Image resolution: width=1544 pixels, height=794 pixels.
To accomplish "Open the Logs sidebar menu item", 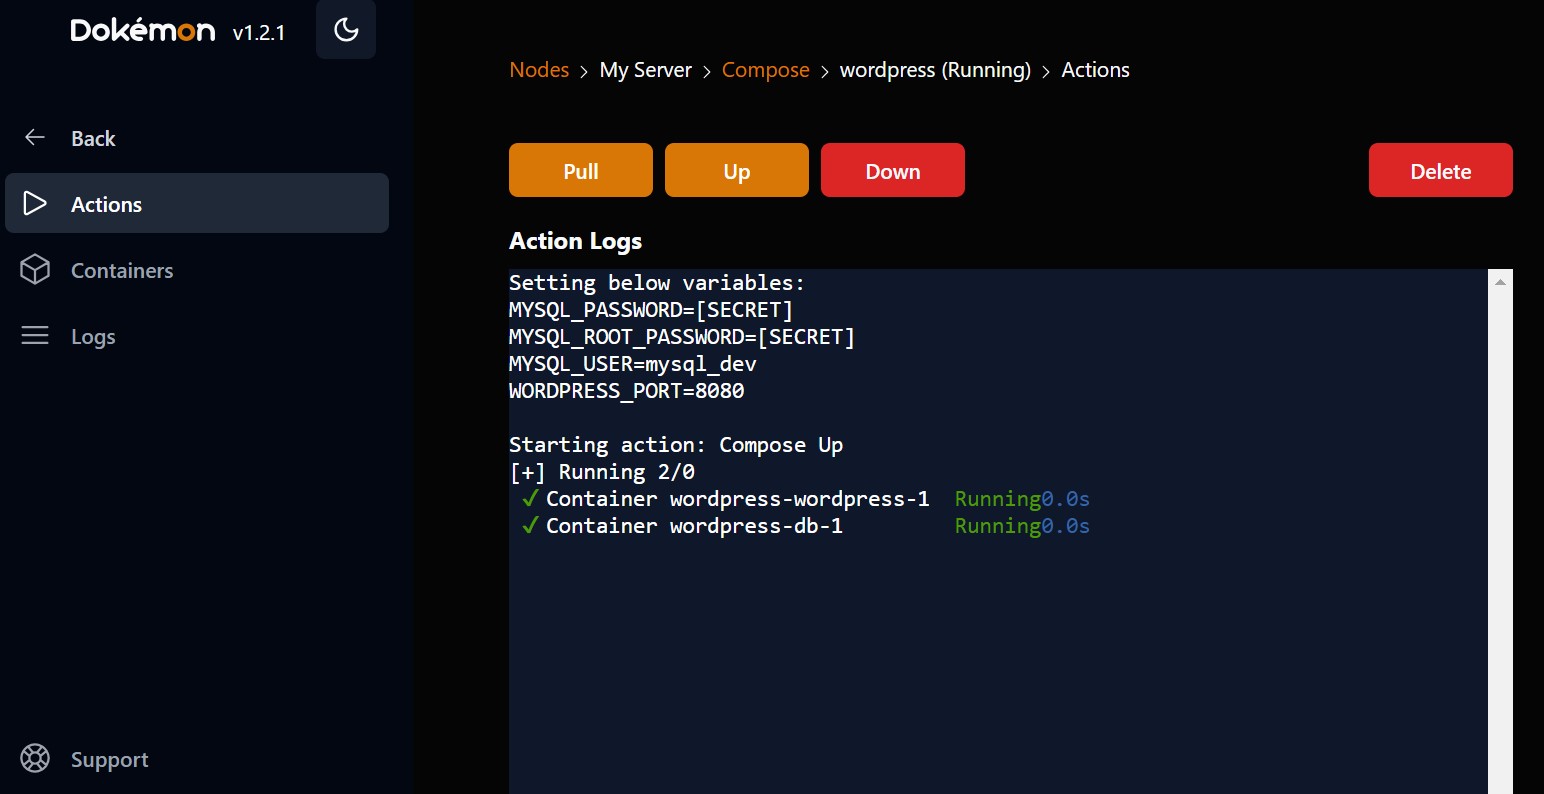I will (x=93, y=337).
